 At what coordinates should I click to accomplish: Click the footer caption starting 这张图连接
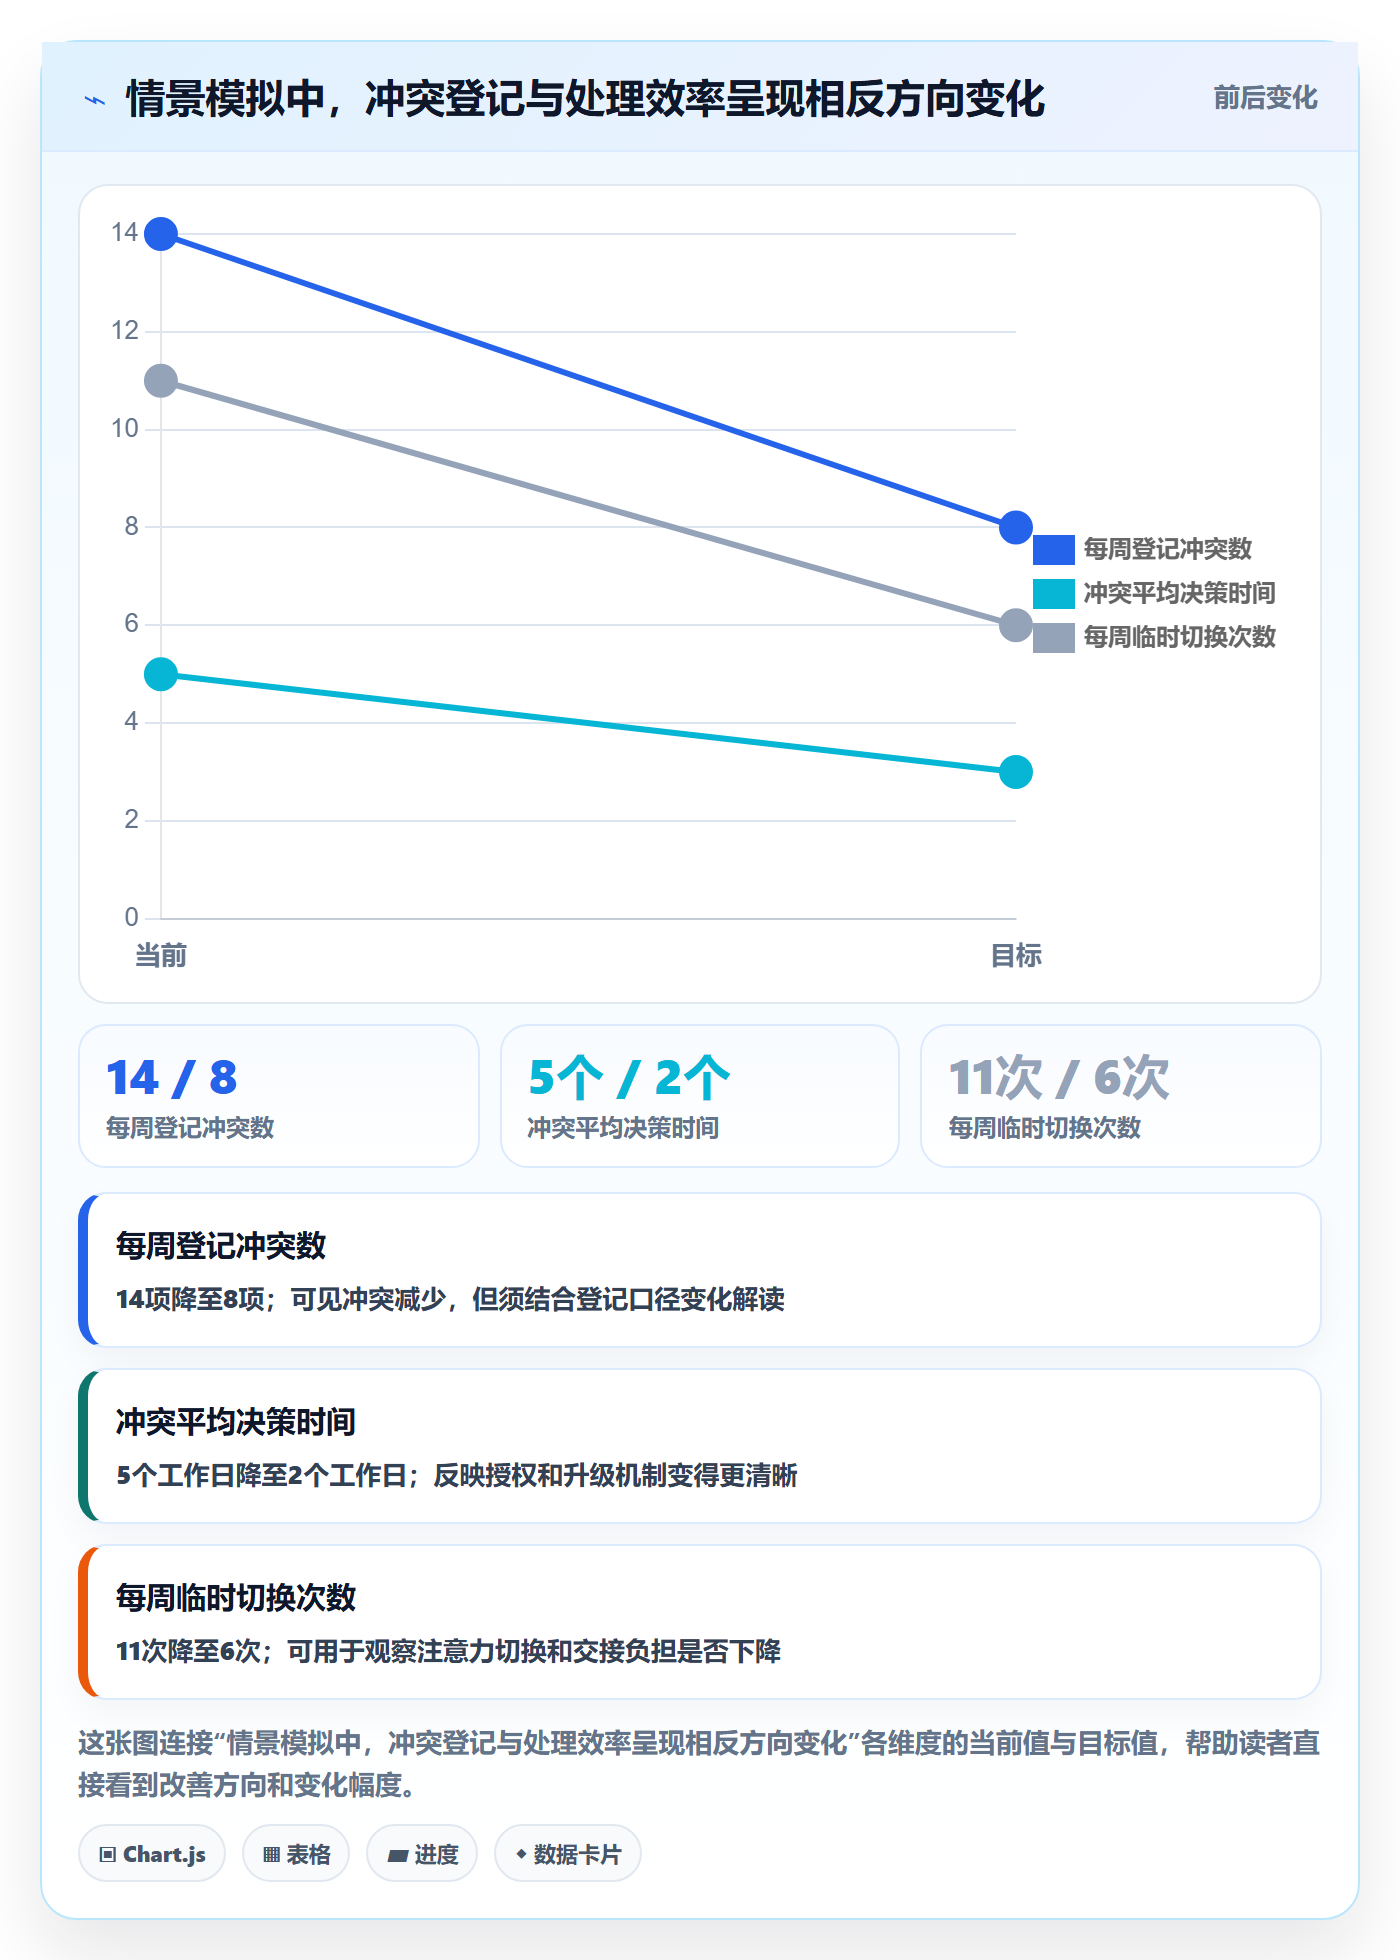(699, 1764)
